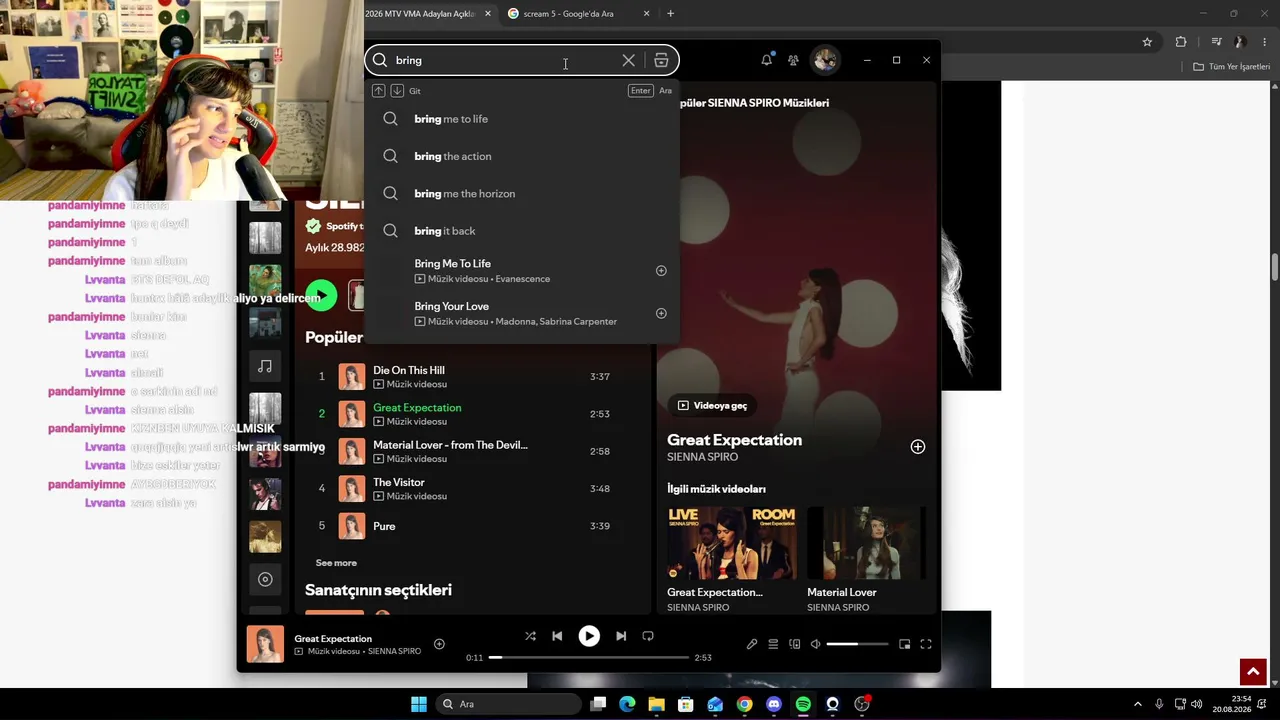Image resolution: width=1280 pixels, height=720 pixels.
Task: Expand popular tracks with See more
Action: 336,563
